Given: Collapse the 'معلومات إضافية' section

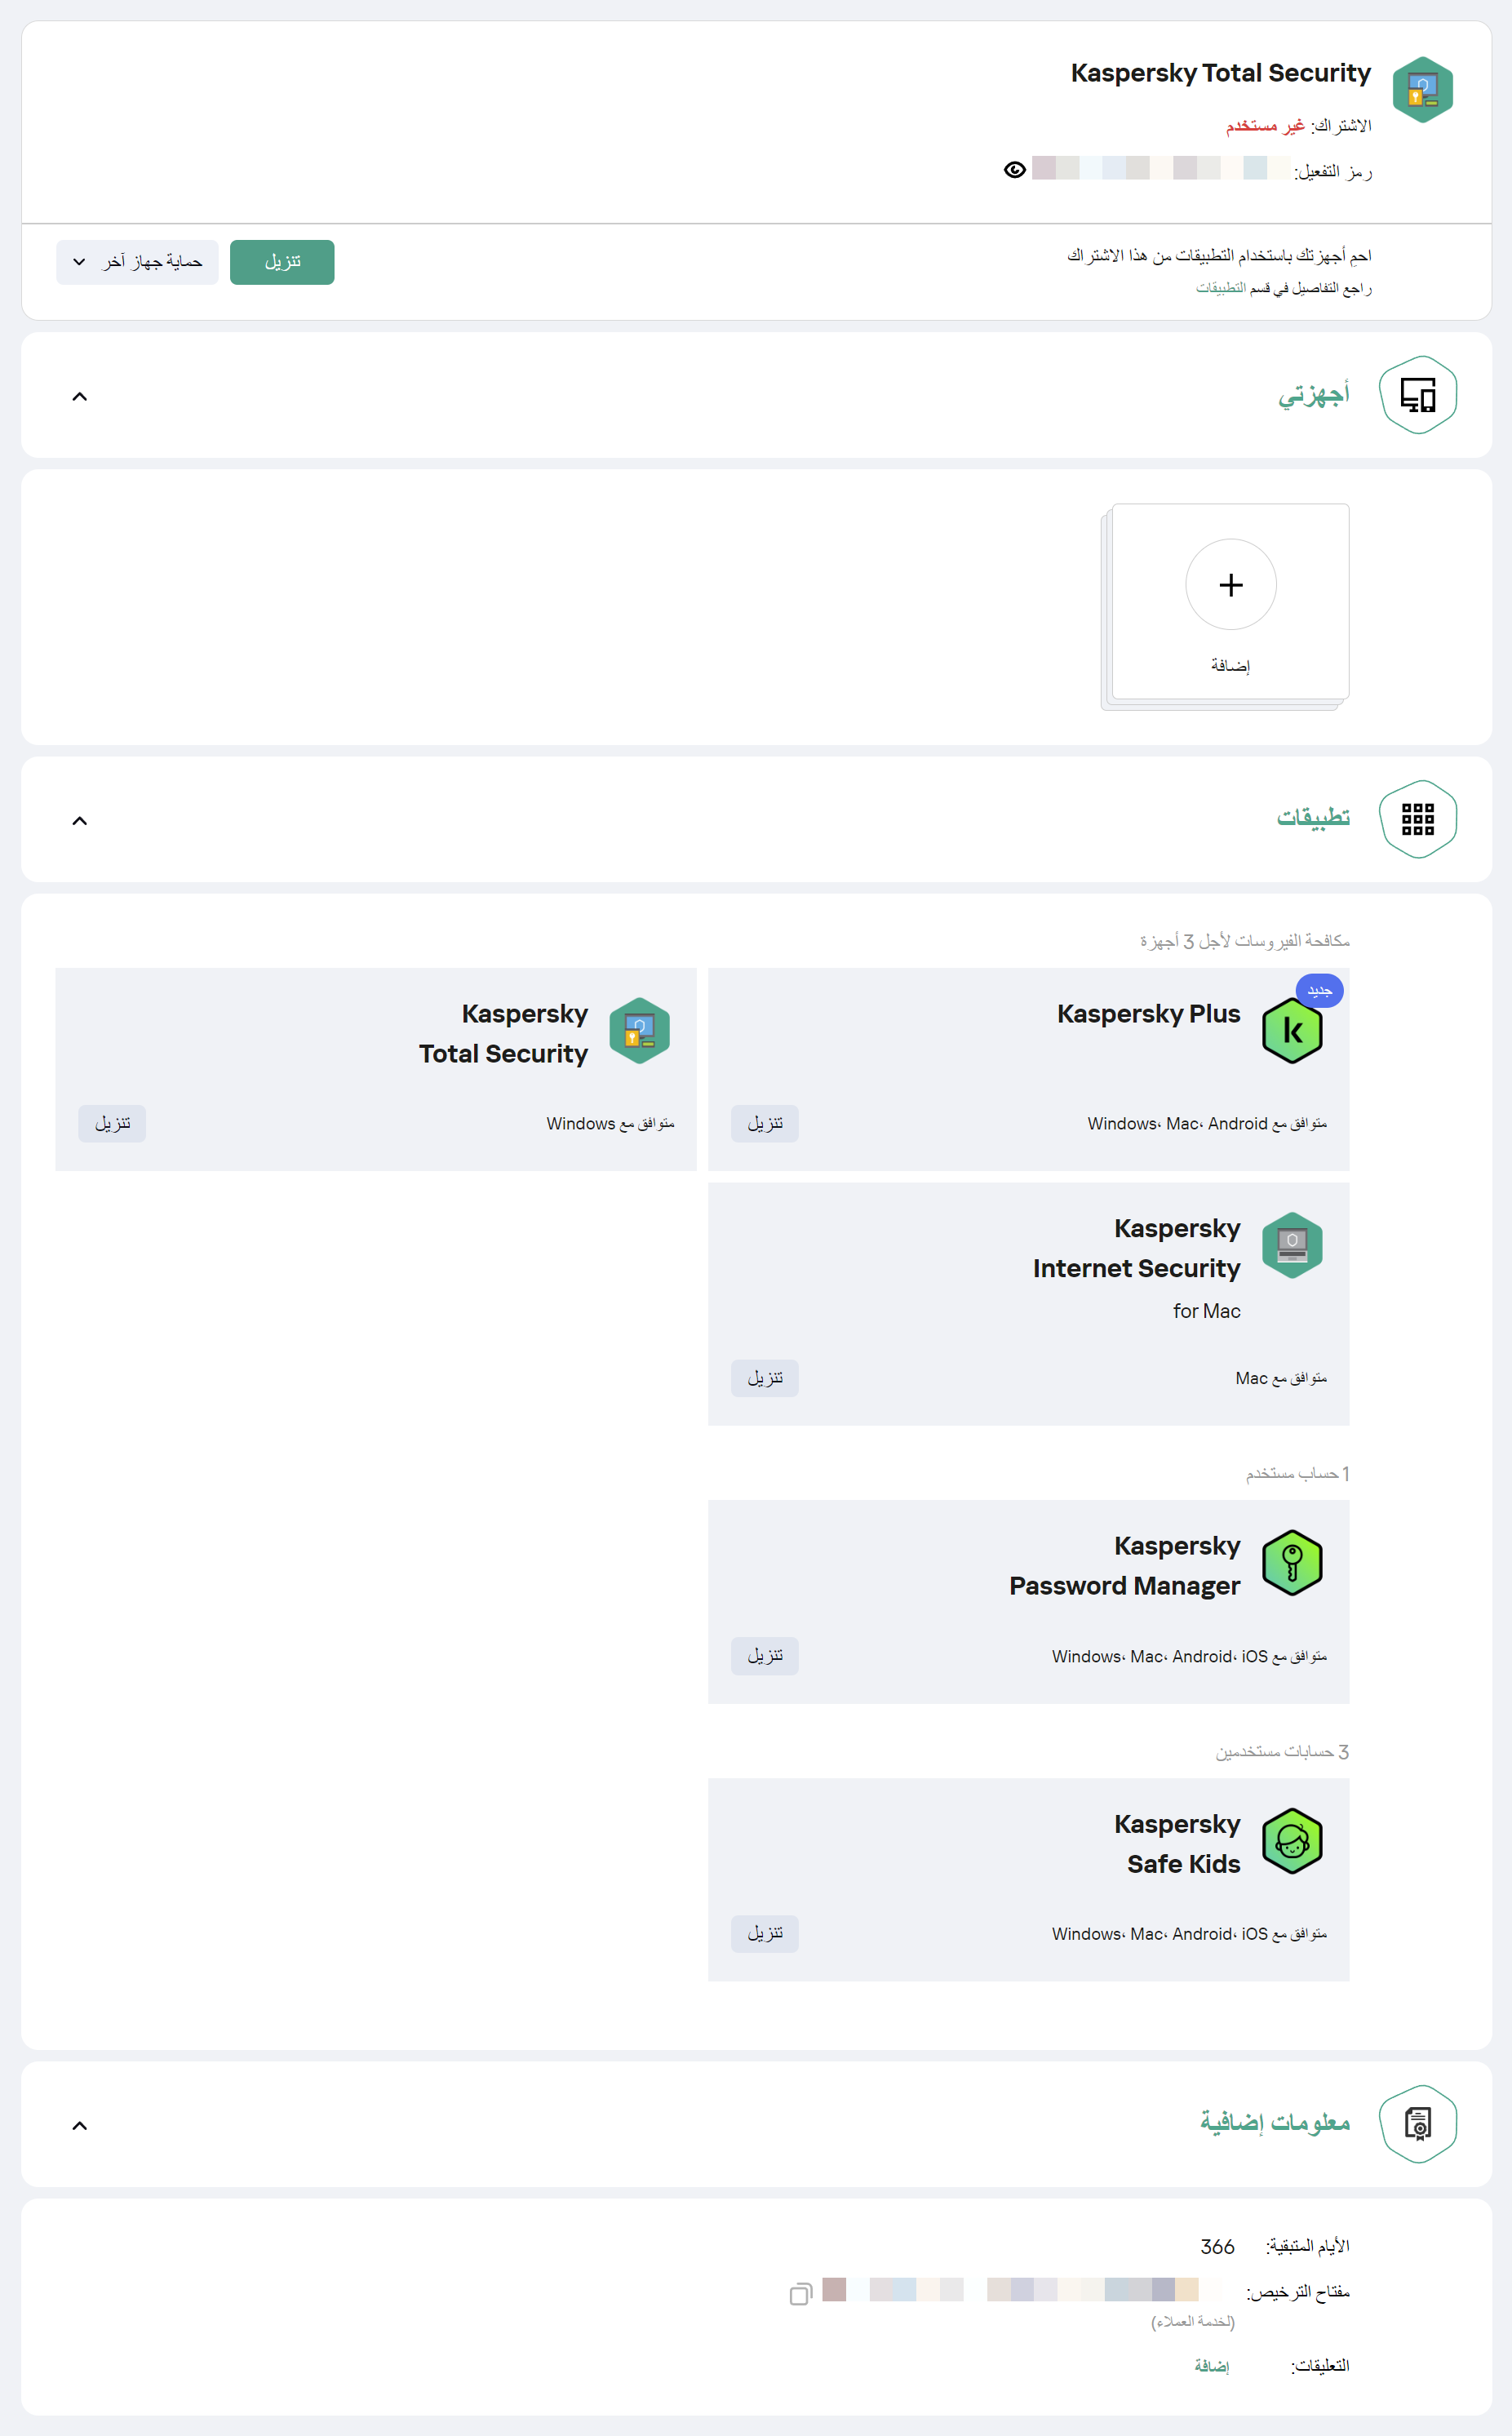Looking at the screenshot, I should [80, 2125].
